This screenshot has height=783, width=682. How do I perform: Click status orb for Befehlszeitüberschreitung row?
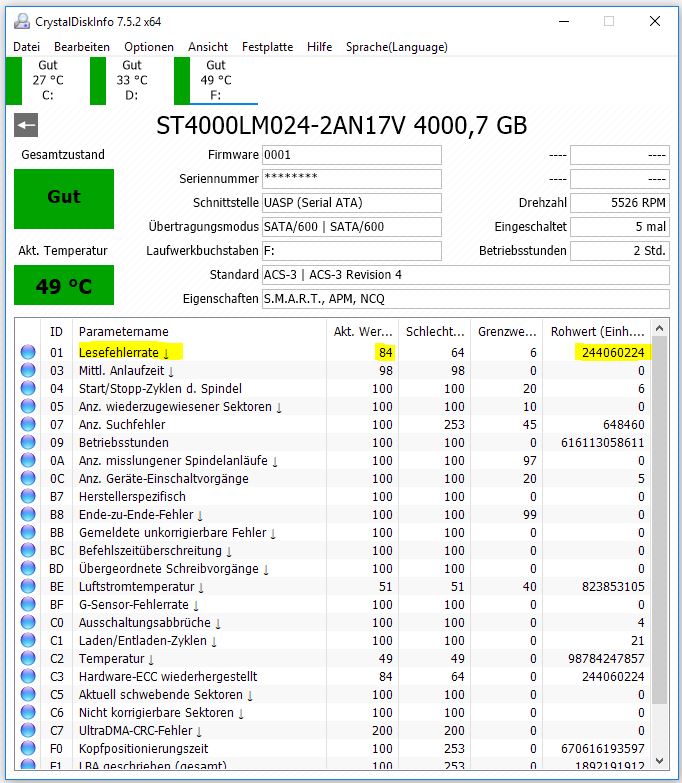click(x=28, y=550)
